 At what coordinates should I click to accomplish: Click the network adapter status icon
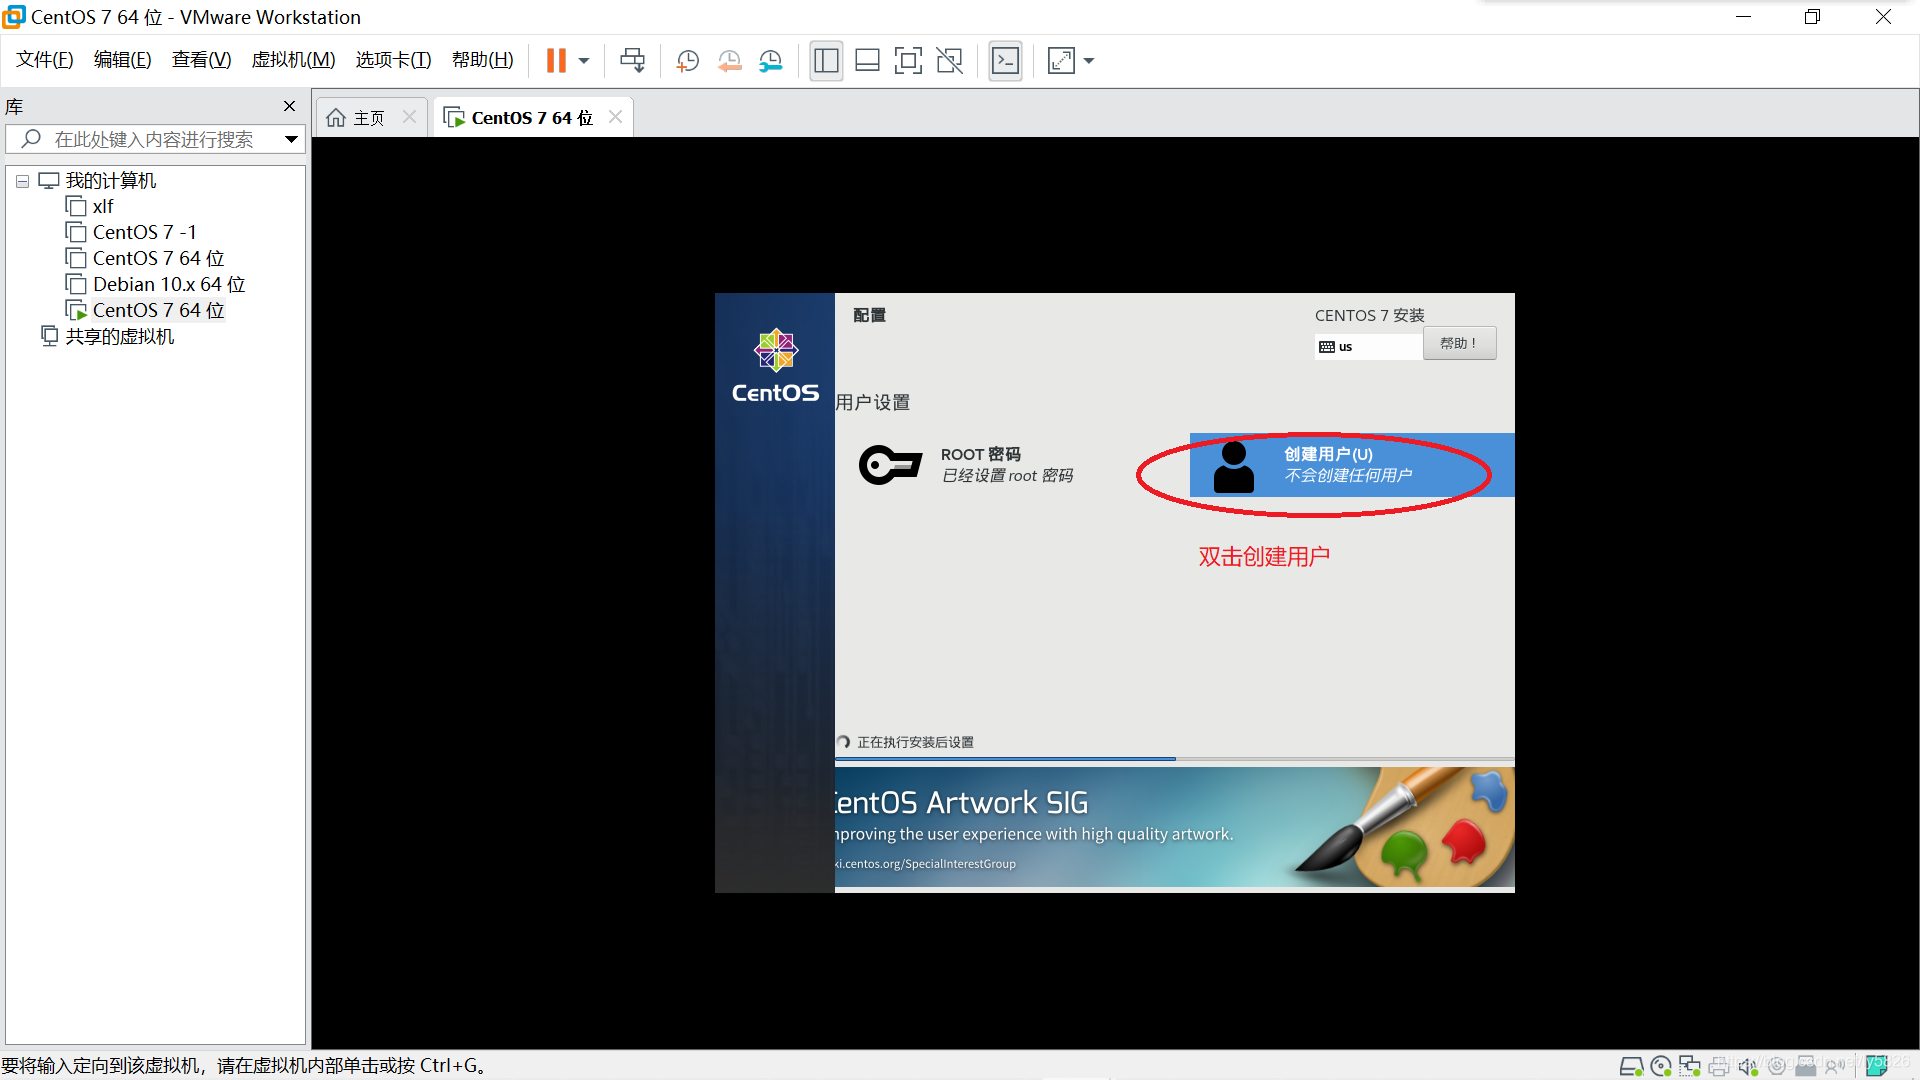tap(1690, 1067)
